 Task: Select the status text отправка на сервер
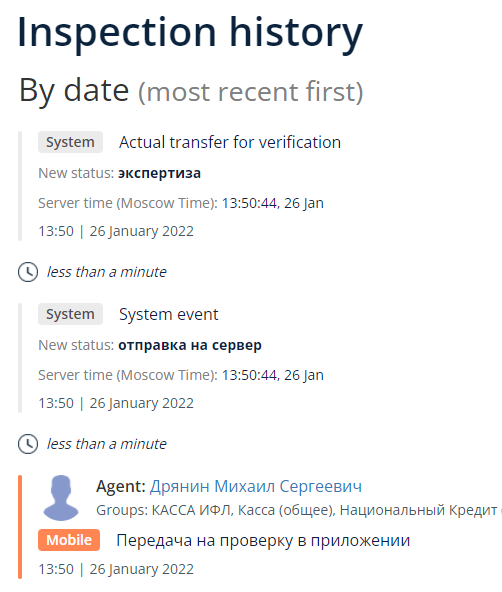click(190, 345)
